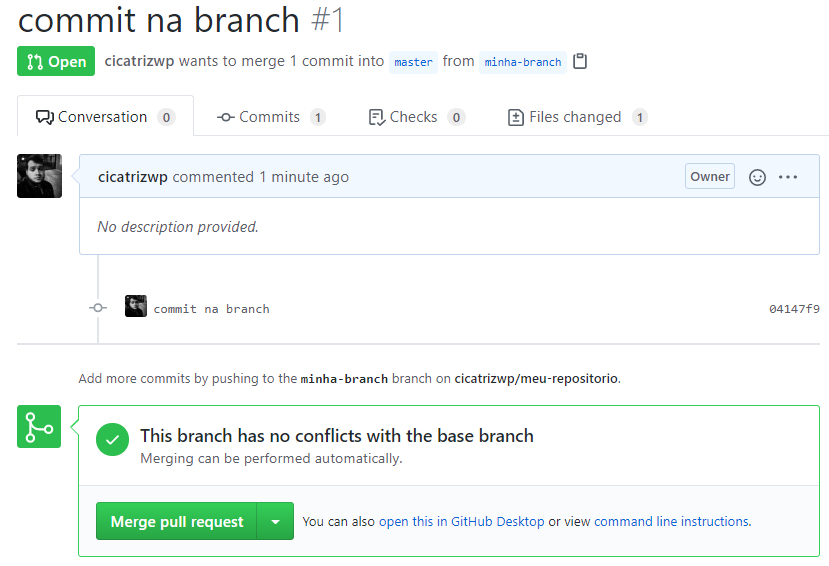The height and width of the screenshot is (566, 829).
Task: Click the commit node icon in timeline
Action: coord(98,308)
